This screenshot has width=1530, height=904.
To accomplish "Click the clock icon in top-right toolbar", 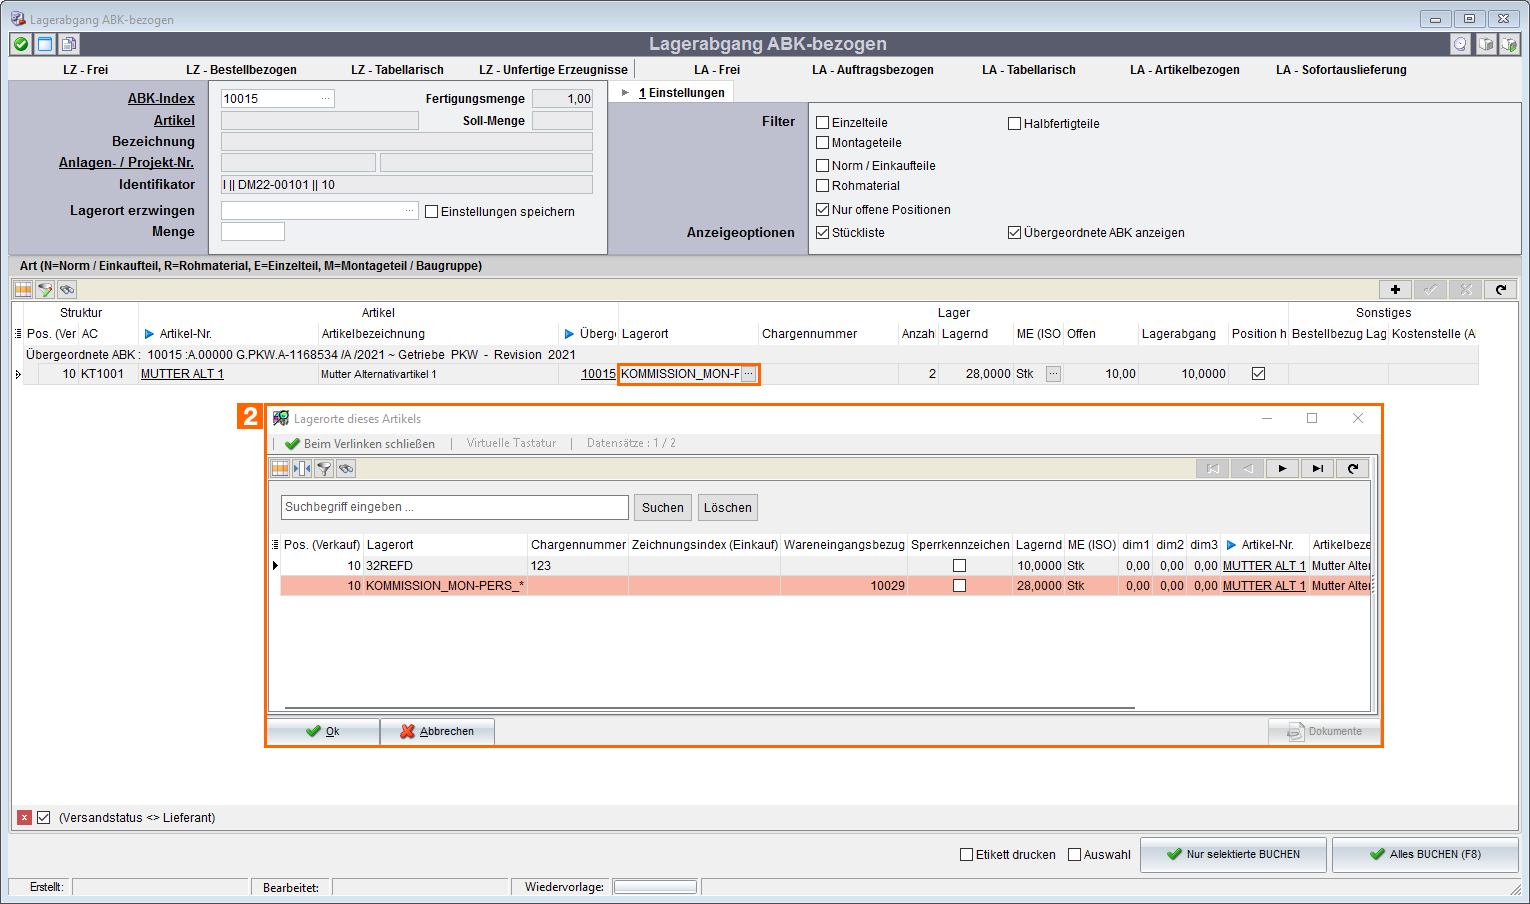I will pyautogui.click(x=1461, y=44).
